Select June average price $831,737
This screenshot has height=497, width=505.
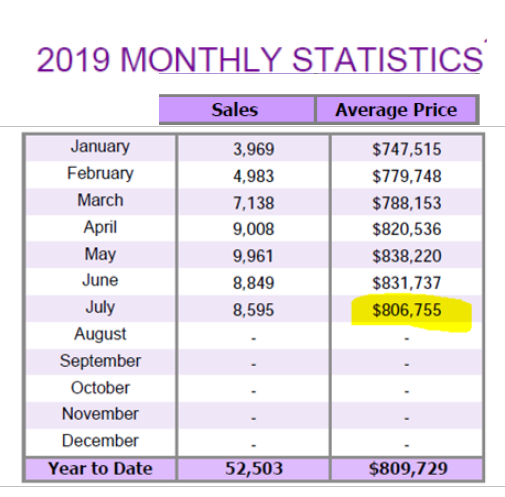(x=407, y=283)
